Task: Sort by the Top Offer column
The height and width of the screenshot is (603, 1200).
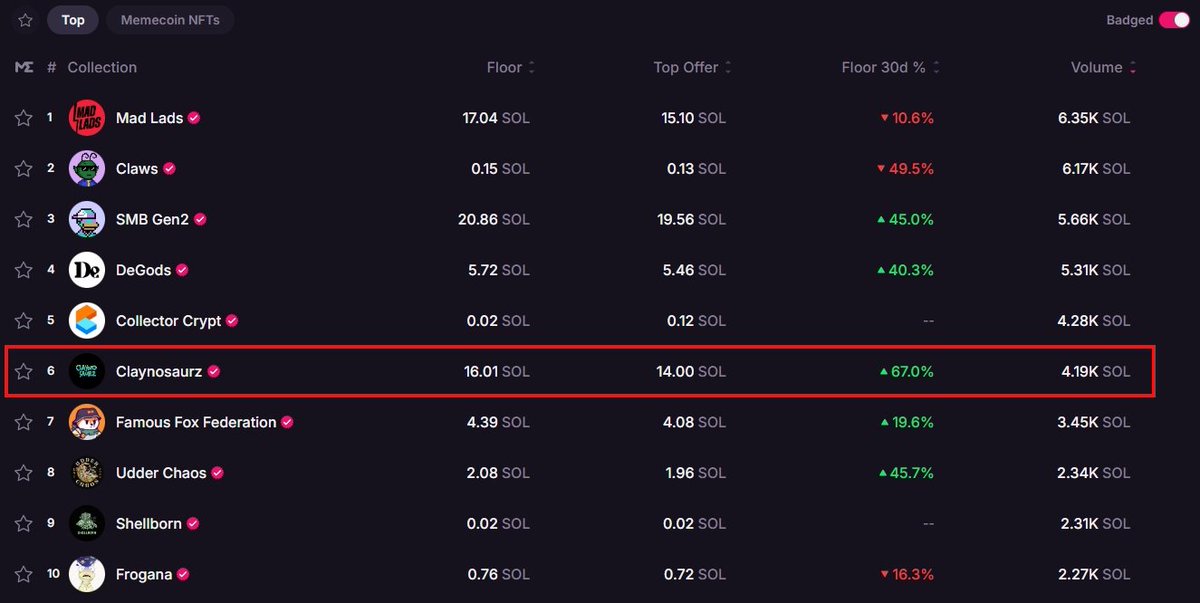Action: (x=692, y=67)
